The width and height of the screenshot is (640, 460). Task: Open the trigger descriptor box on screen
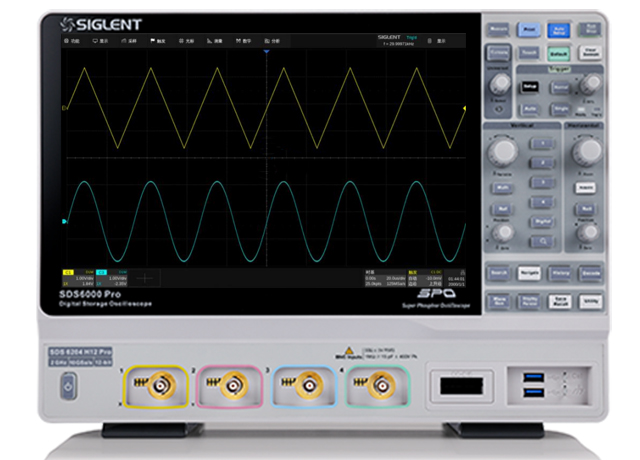point(425,278)
